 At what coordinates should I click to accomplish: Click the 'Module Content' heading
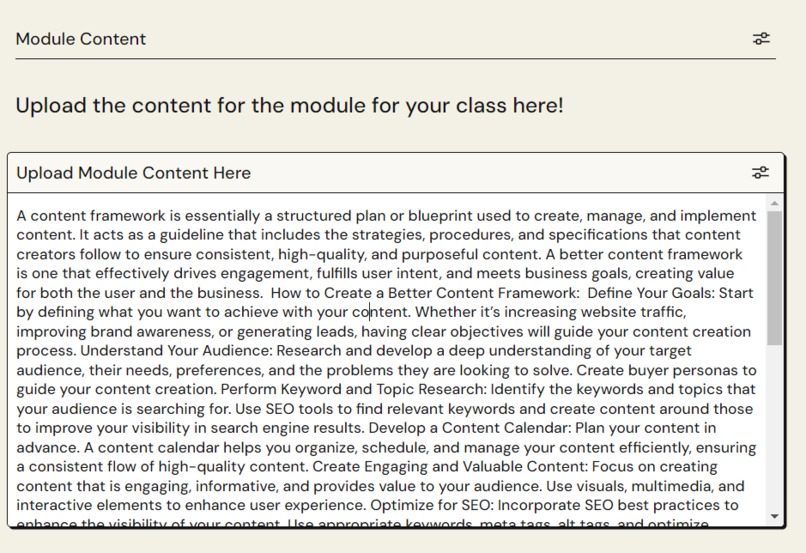pos(81,39)
